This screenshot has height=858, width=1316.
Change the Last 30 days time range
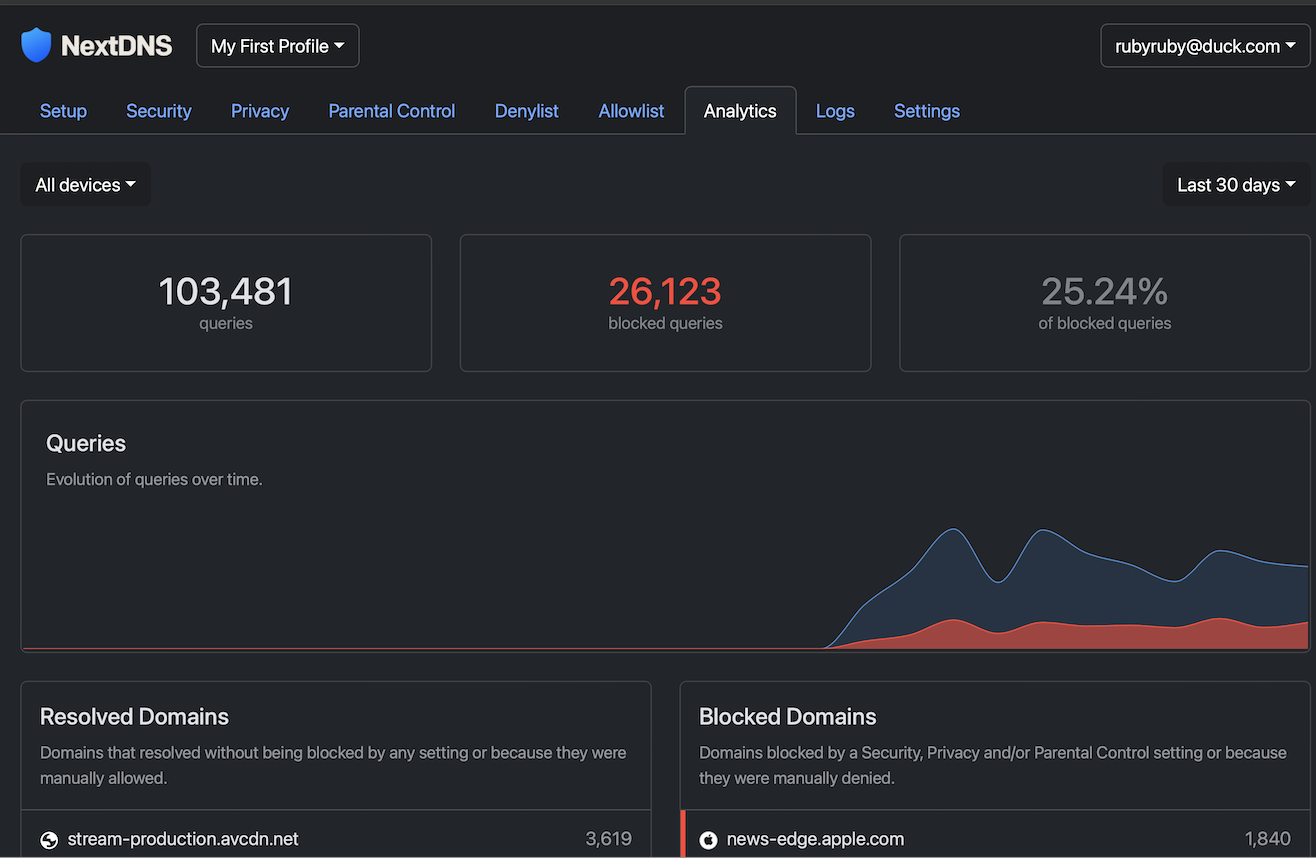click(1236, 185)
